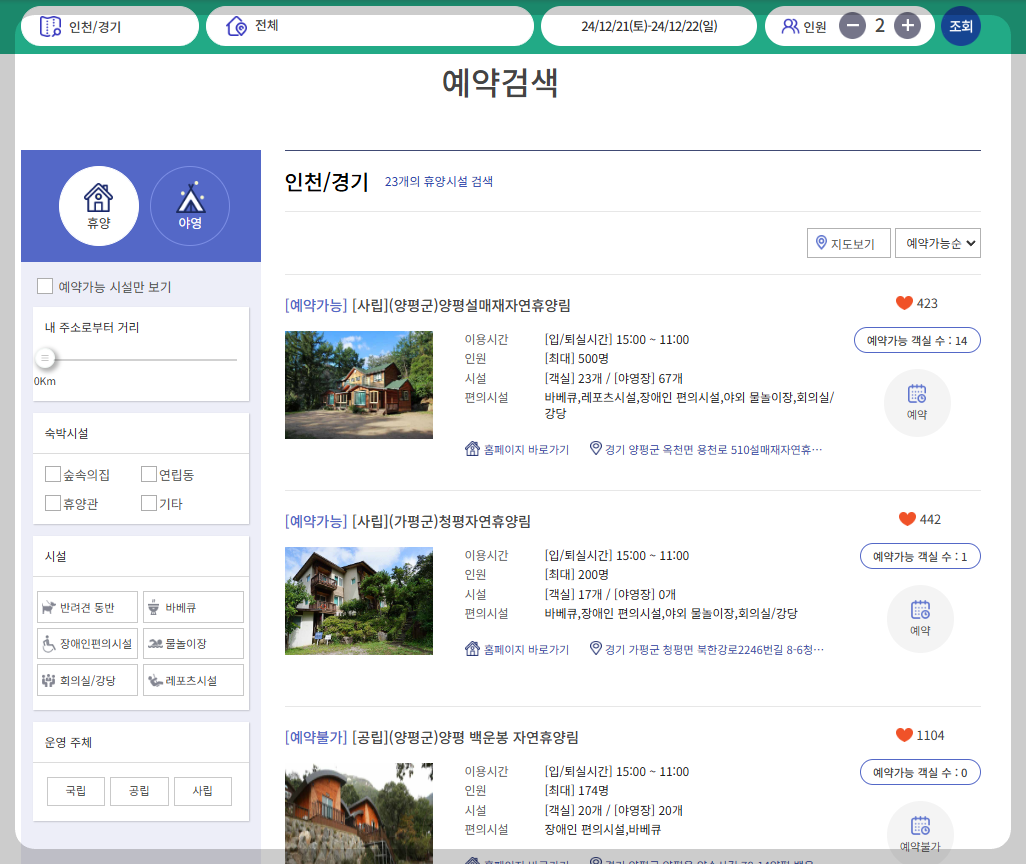
Task: Open the 전체 facility selector
Action: [370, 26]
